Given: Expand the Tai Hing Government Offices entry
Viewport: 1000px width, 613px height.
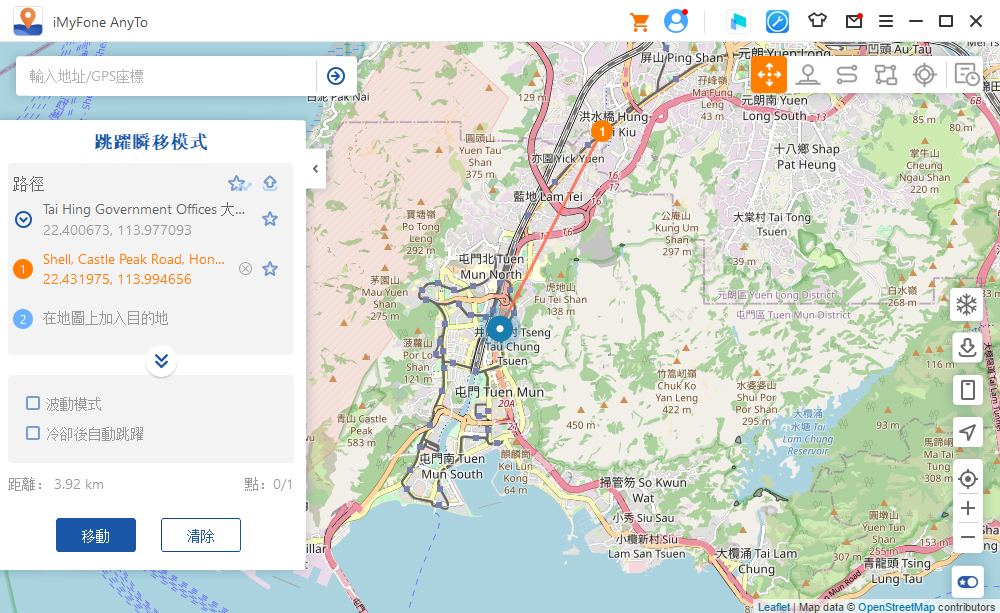Looking at the screenshot, I should pos(23,219).
